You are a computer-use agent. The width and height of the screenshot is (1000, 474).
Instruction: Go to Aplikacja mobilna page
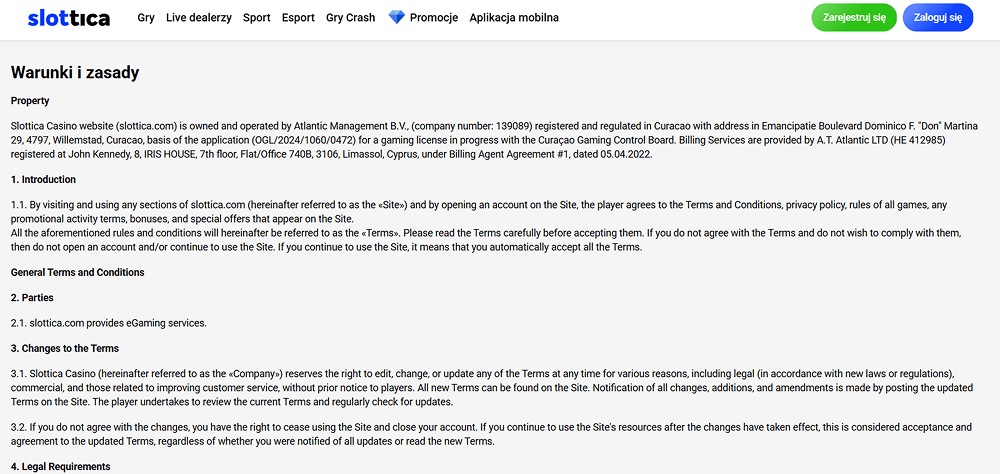[x=514, y=18]
